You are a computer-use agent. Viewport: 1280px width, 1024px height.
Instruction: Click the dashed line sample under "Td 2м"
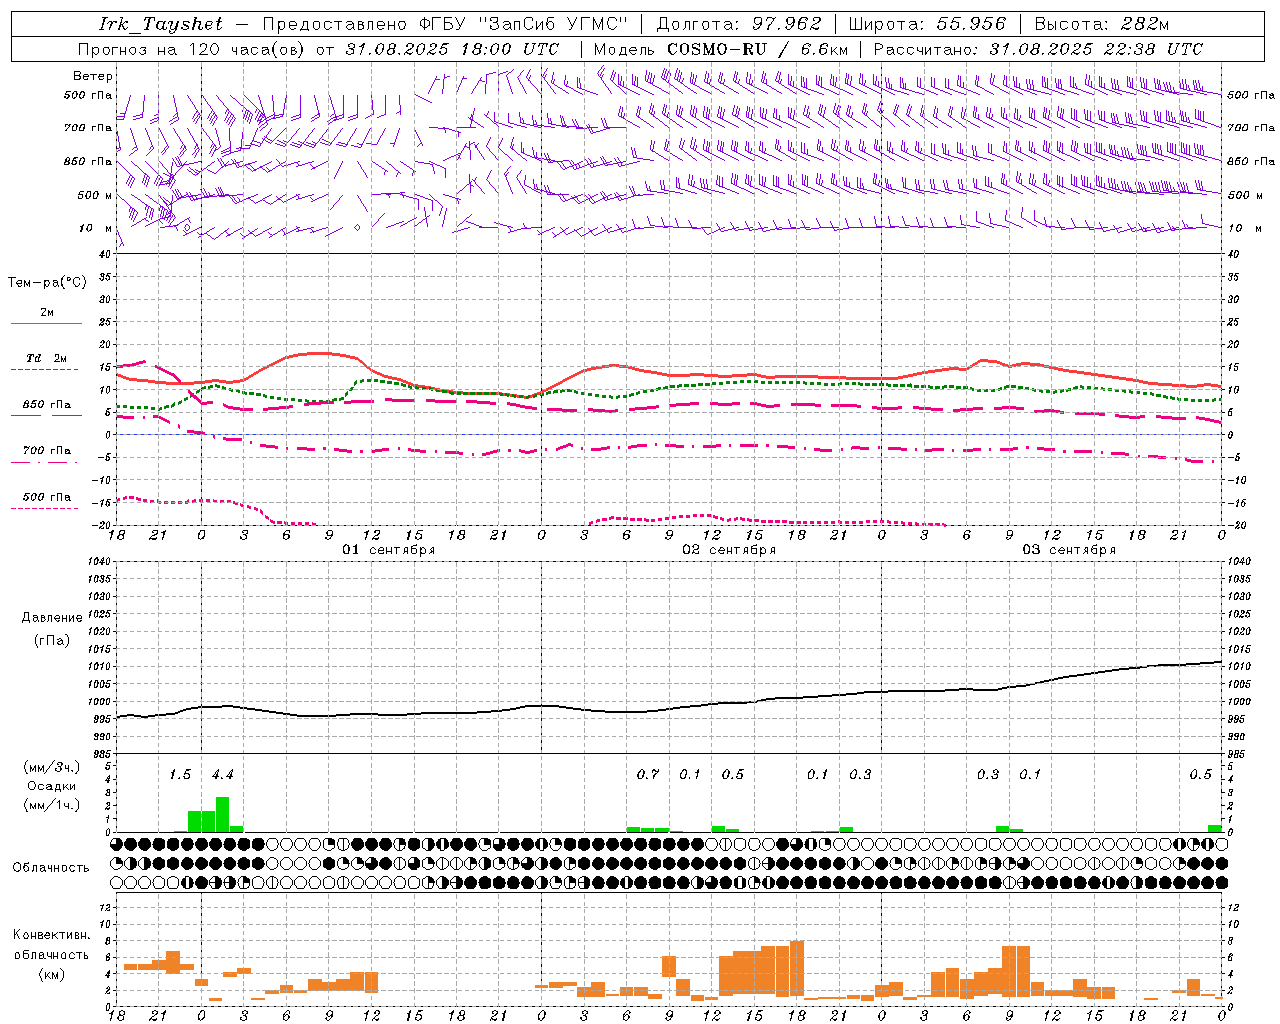click(x=46, y=370)
